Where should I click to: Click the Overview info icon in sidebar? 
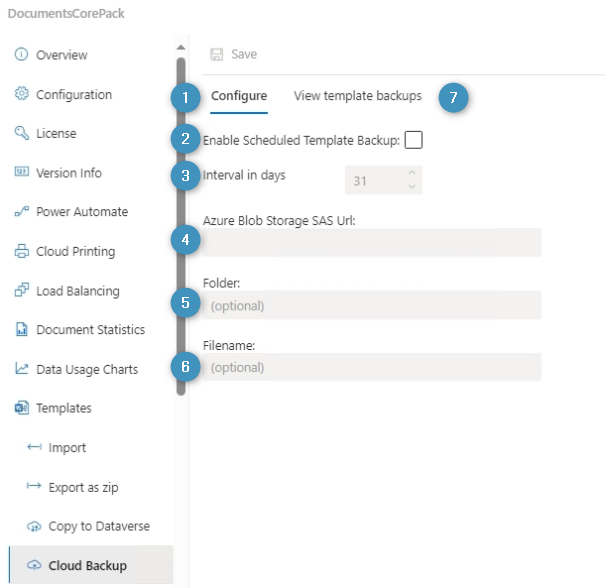pyautogui.click(x=21, y=55)
